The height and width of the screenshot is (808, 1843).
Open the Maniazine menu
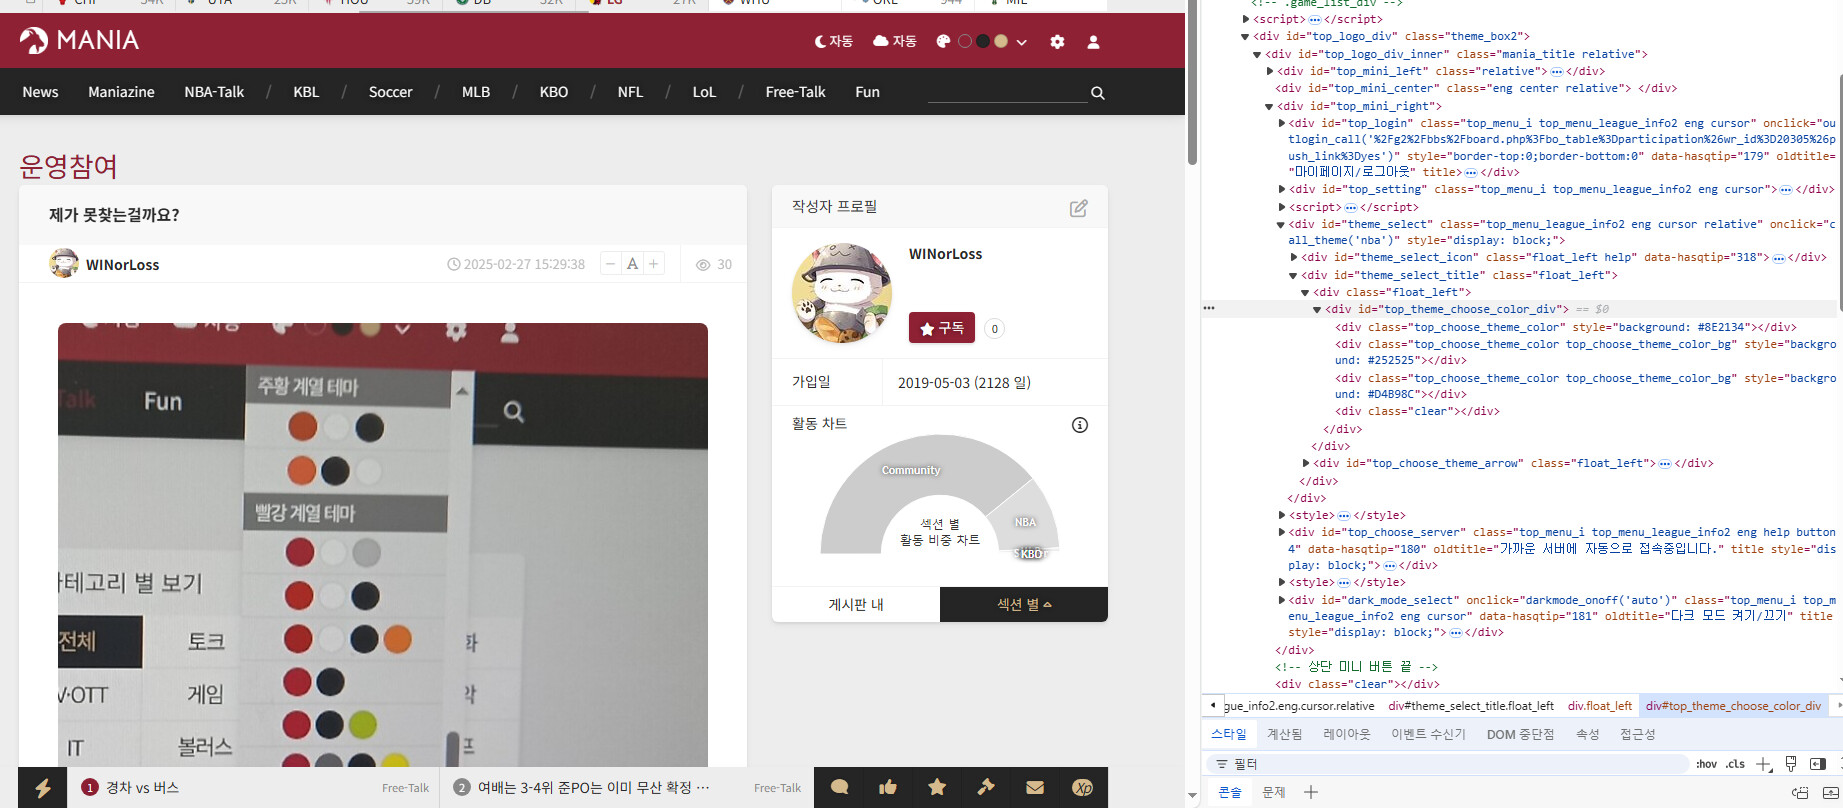(121, 92)
